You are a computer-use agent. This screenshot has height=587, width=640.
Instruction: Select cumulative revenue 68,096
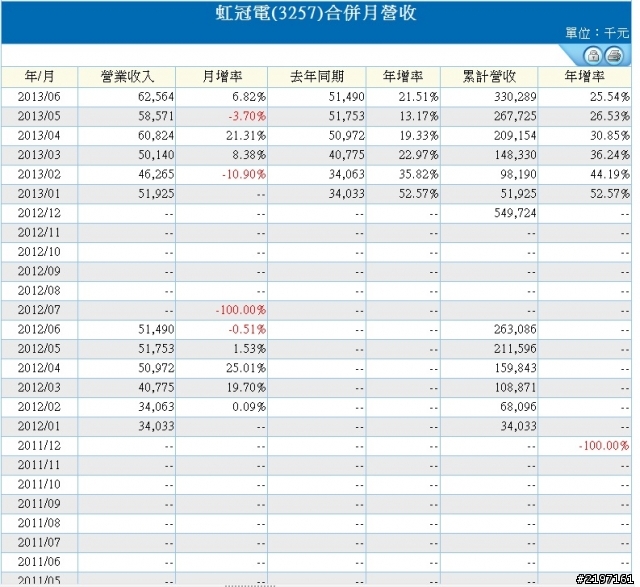pyautogui.click(x=518, y=407)
